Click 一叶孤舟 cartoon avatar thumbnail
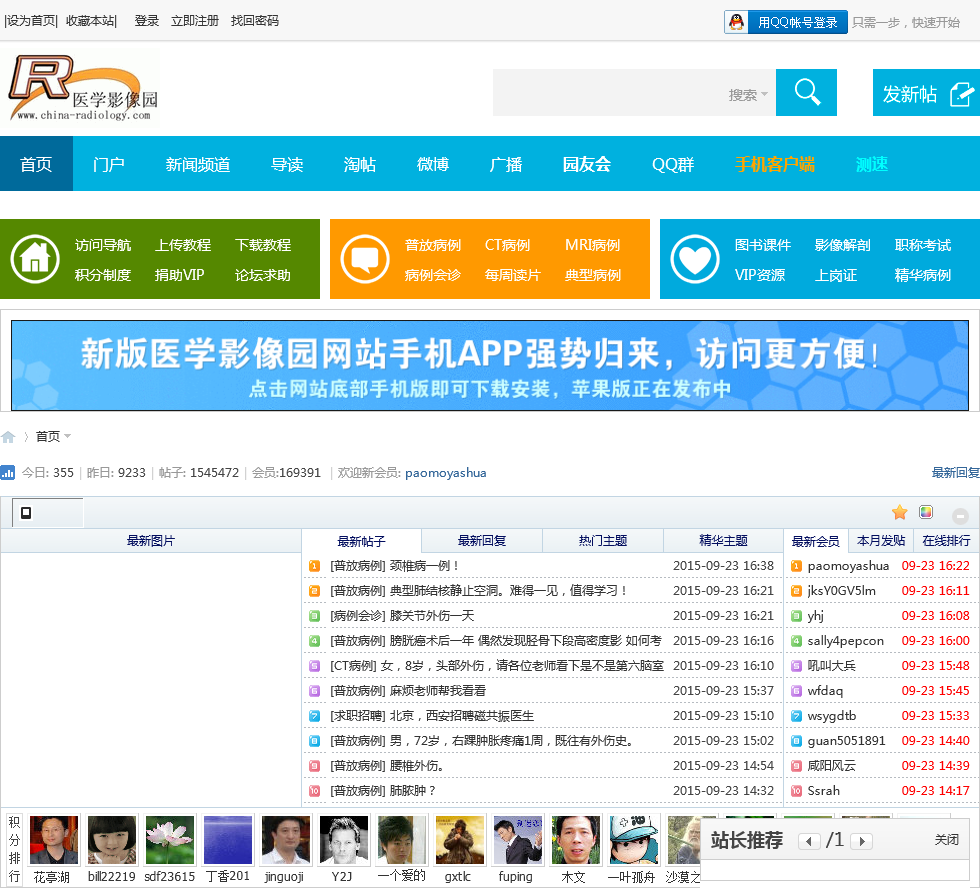The width and height of the screenshot is (980, 891). (x=634, y=839)
